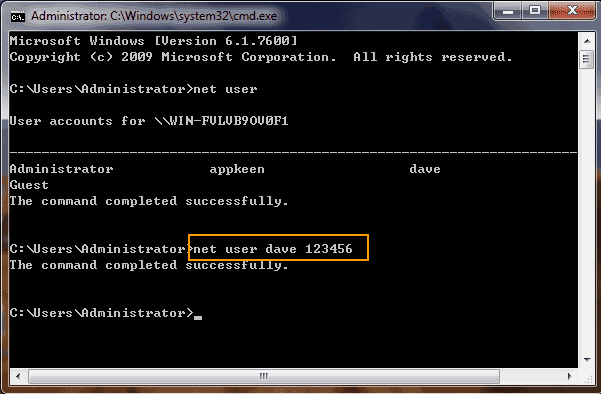Click the vertical scrollbar up arrow

tap(587, 41)
